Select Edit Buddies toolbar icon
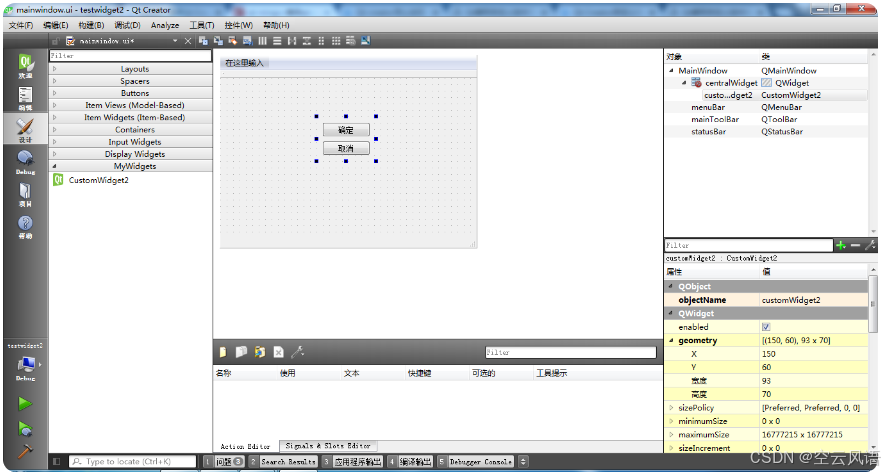Viewport: 885px width, 473px height. (x=233, y=41)
